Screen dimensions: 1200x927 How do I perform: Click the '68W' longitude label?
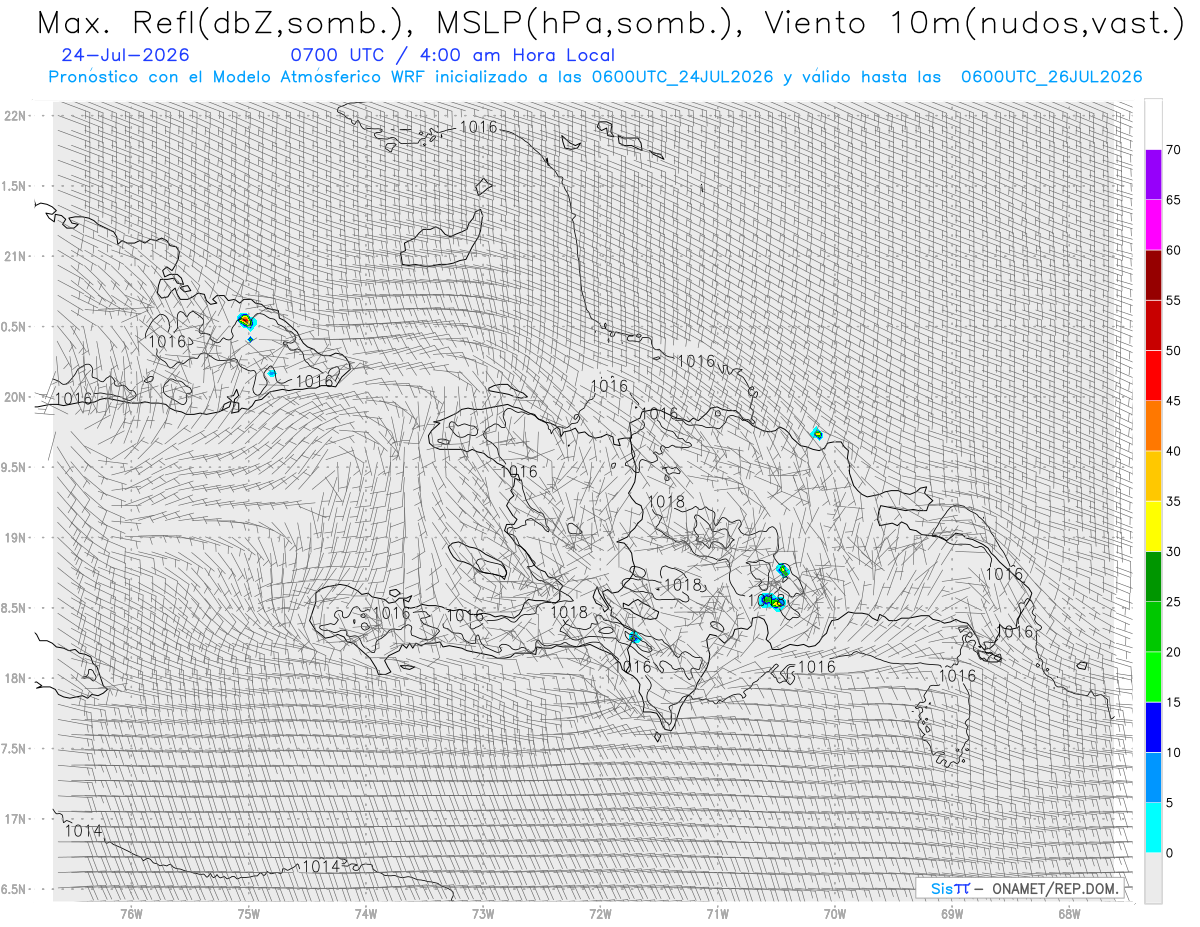[x=1069, y=914]
